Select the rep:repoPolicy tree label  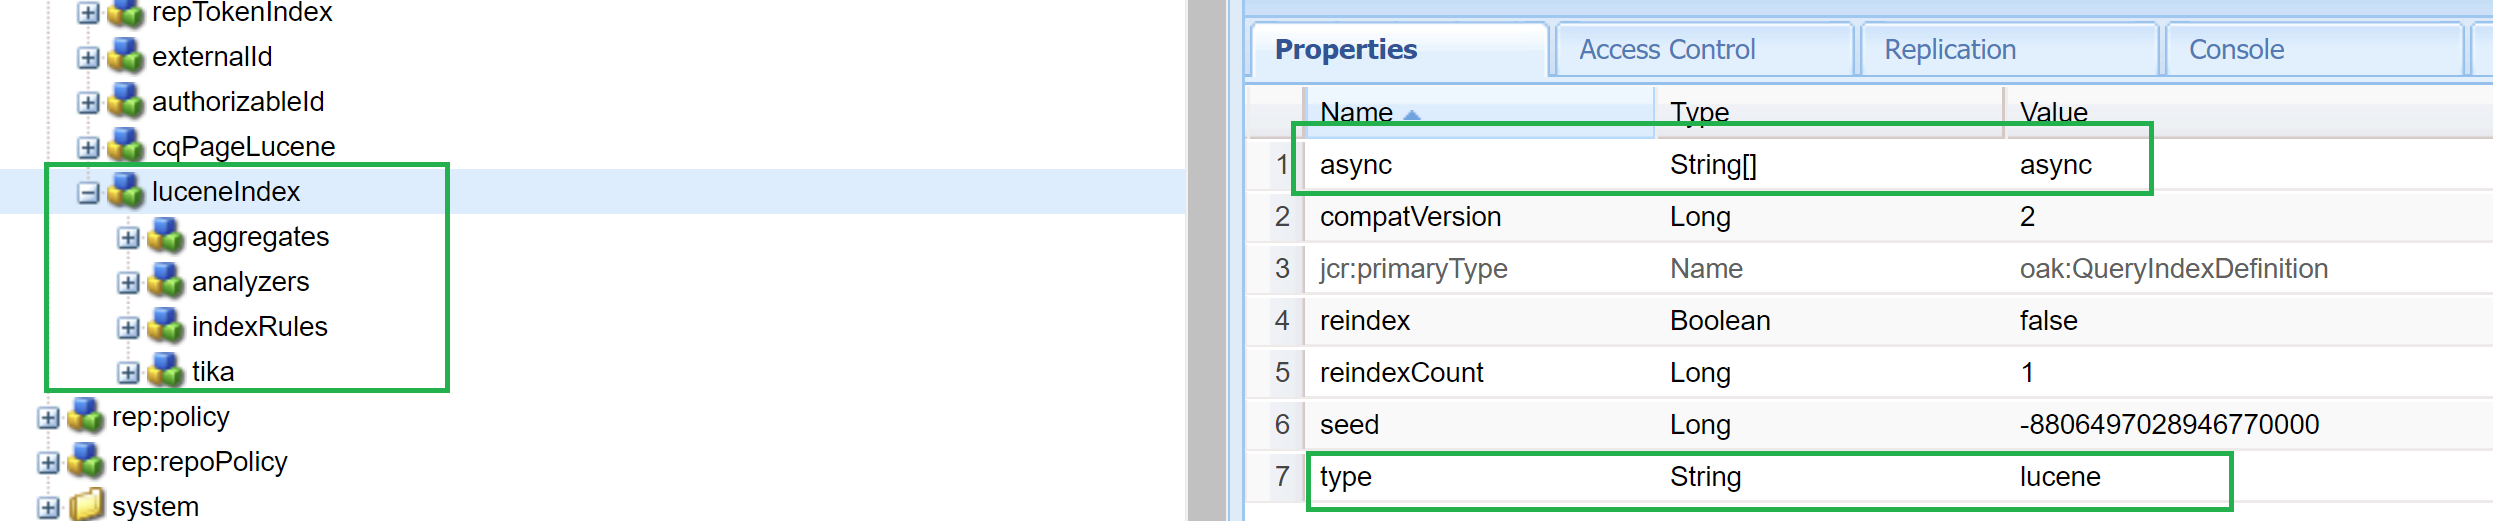pos(200,462)
